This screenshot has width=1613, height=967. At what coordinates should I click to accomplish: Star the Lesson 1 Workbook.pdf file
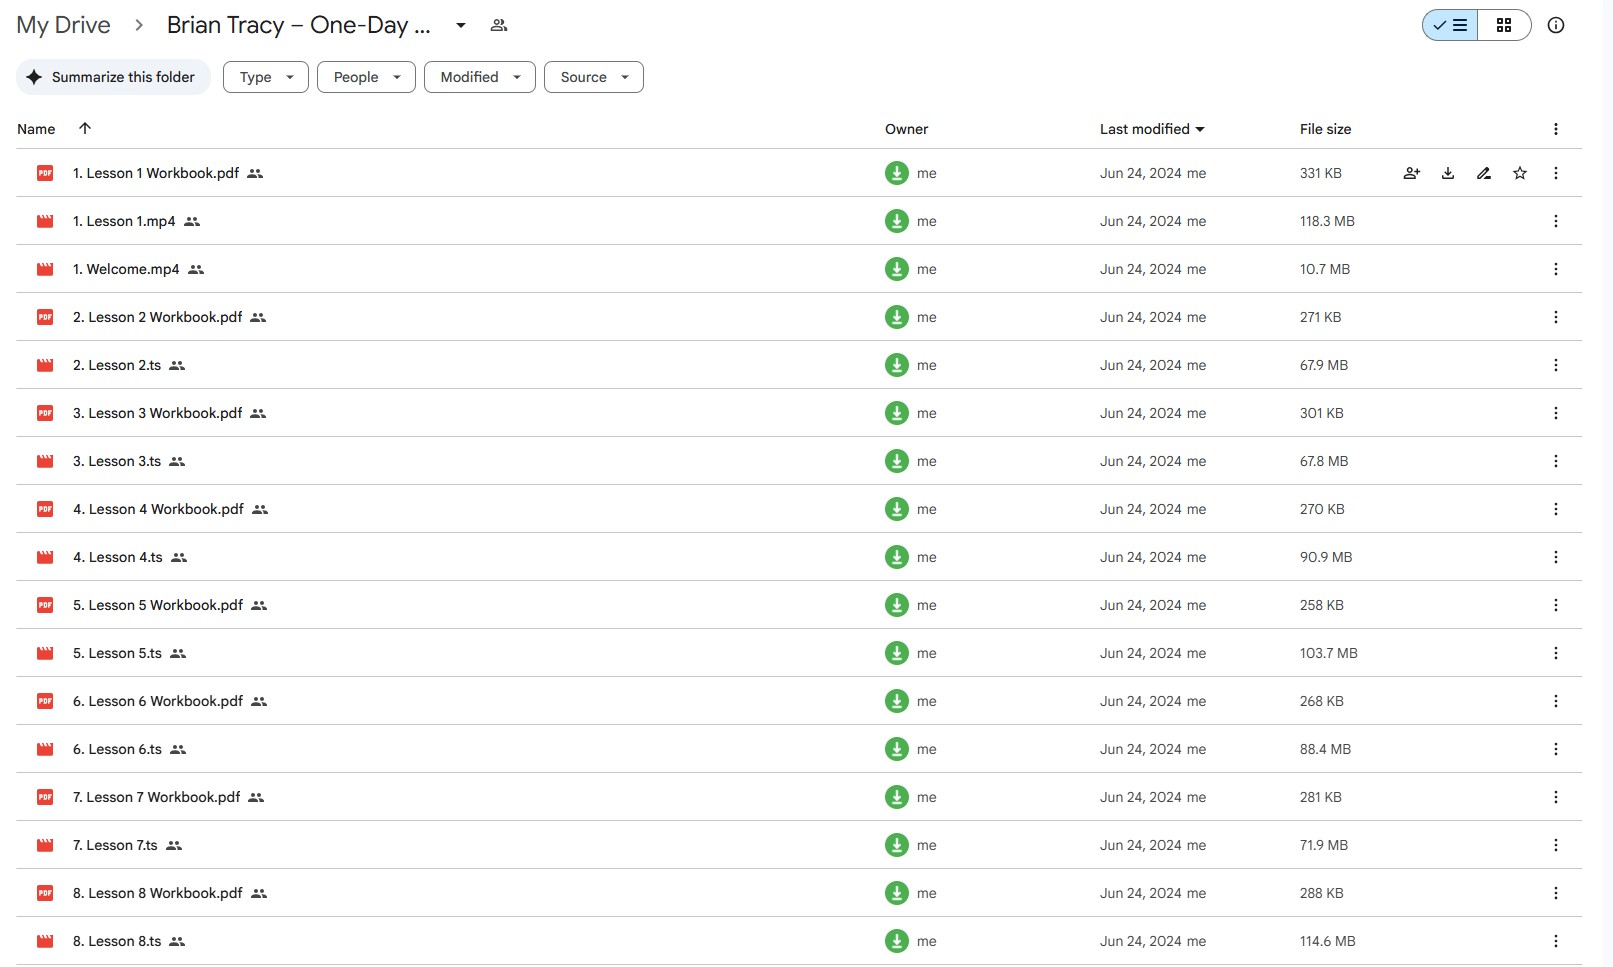[x=1519, y=173]
